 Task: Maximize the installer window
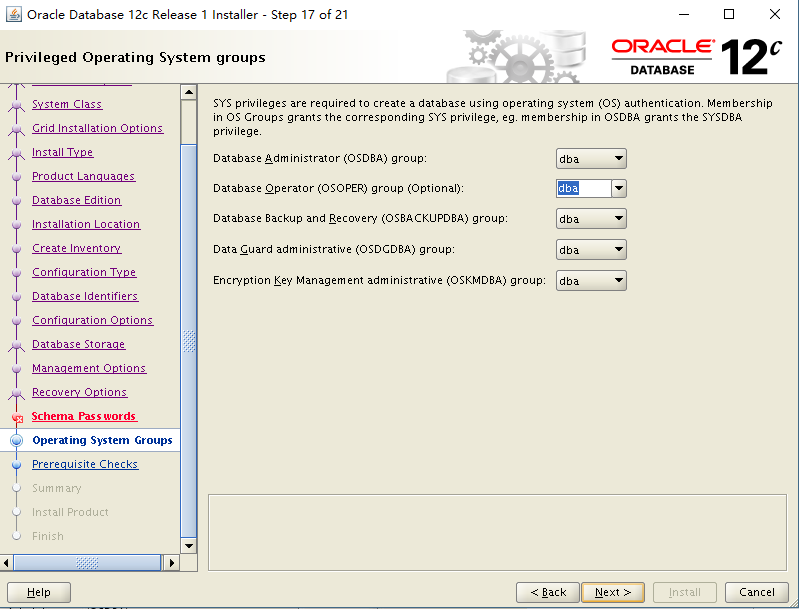[x=729, y=14]
